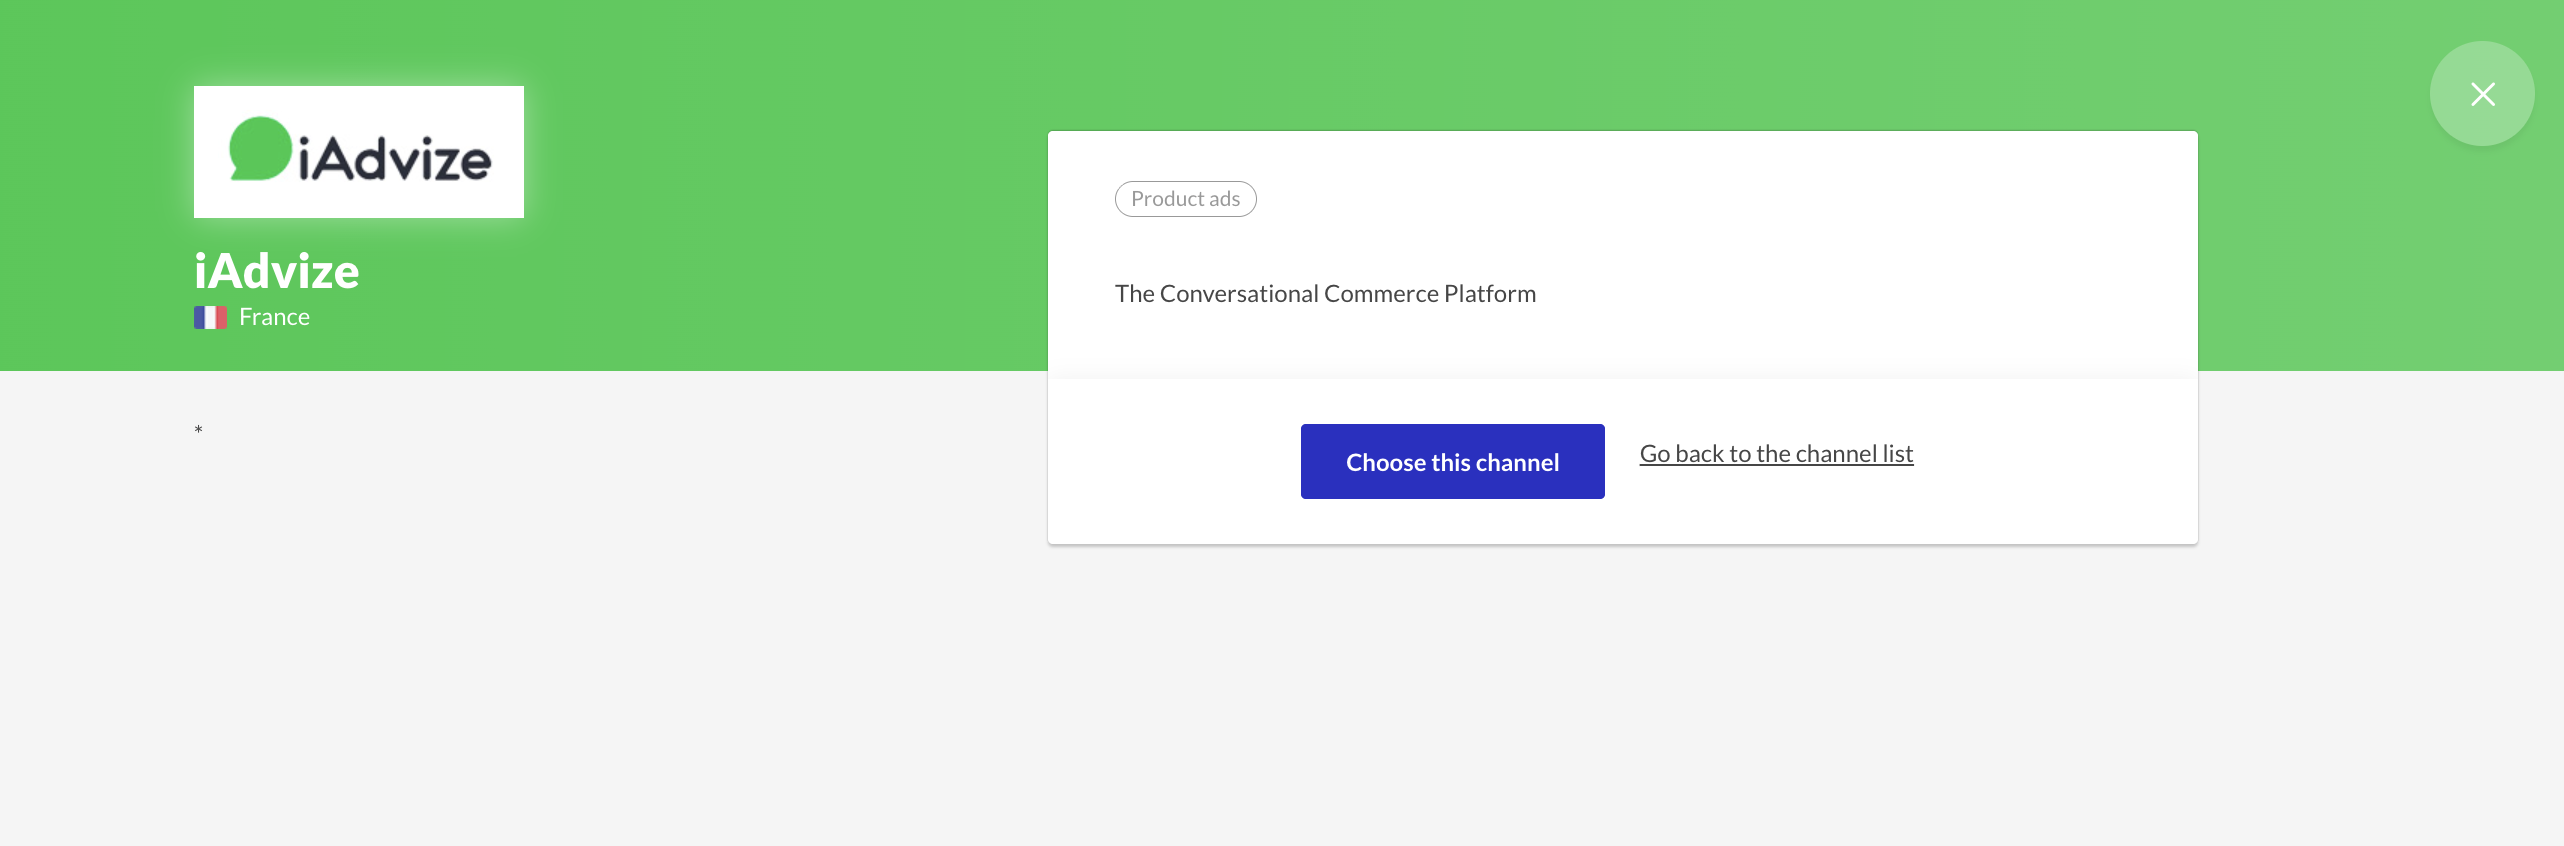Go back to the channel list

(x=1776, y=454)
